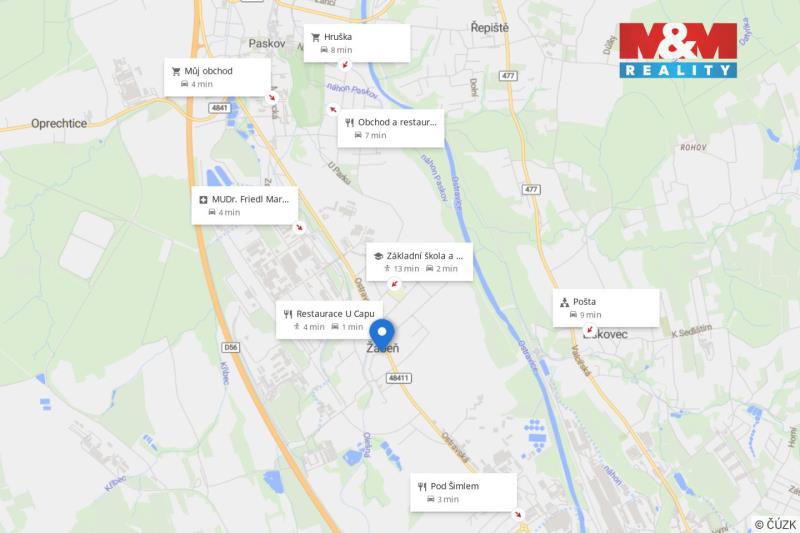Click the red arrow marker under Pošta card
Screen dimensions: 800x533
point(589,329)
